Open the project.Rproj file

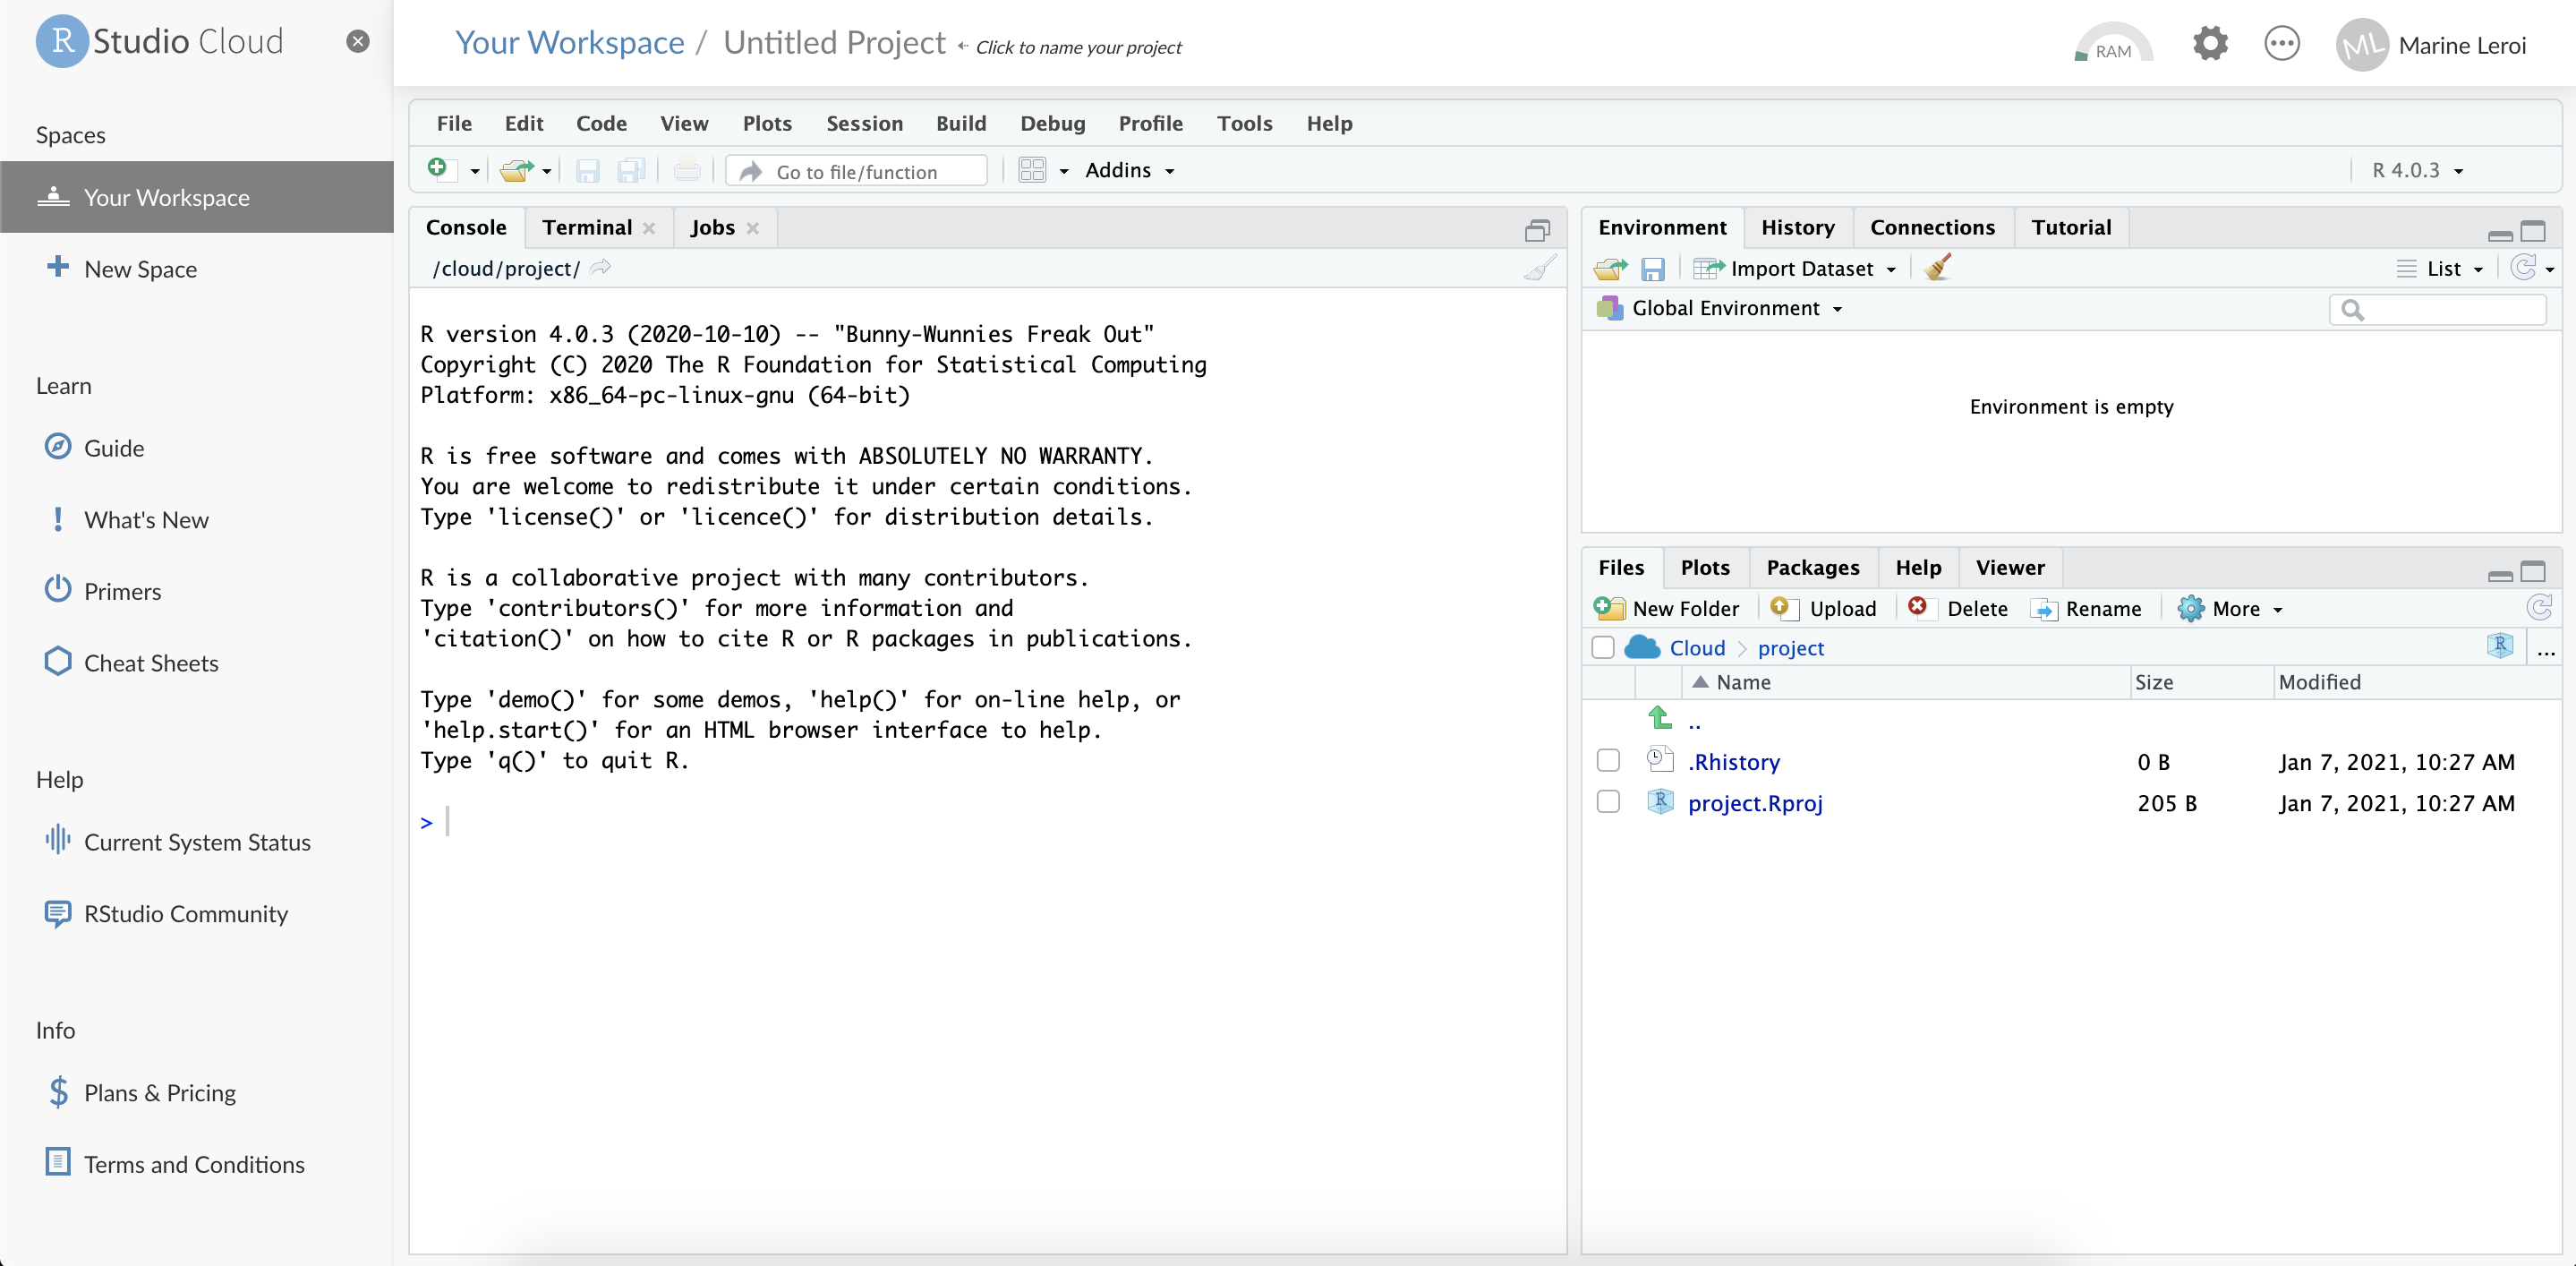pos(1755,803)
